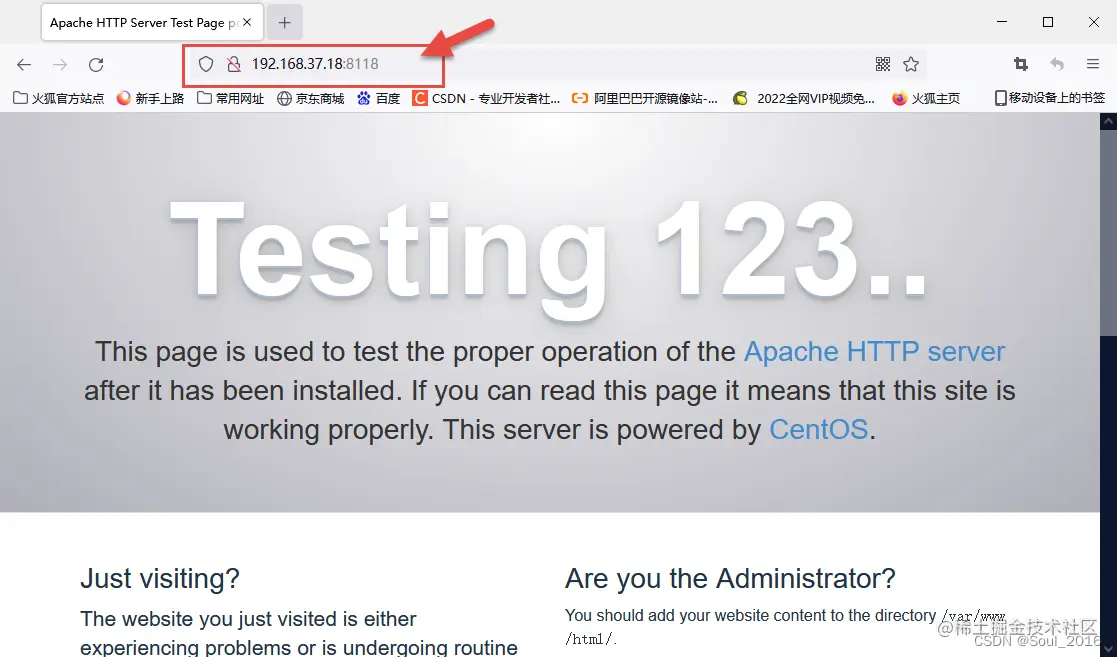Open the CSDN bookmark
The image size is (1117, 657).
[x=486, y=98]
